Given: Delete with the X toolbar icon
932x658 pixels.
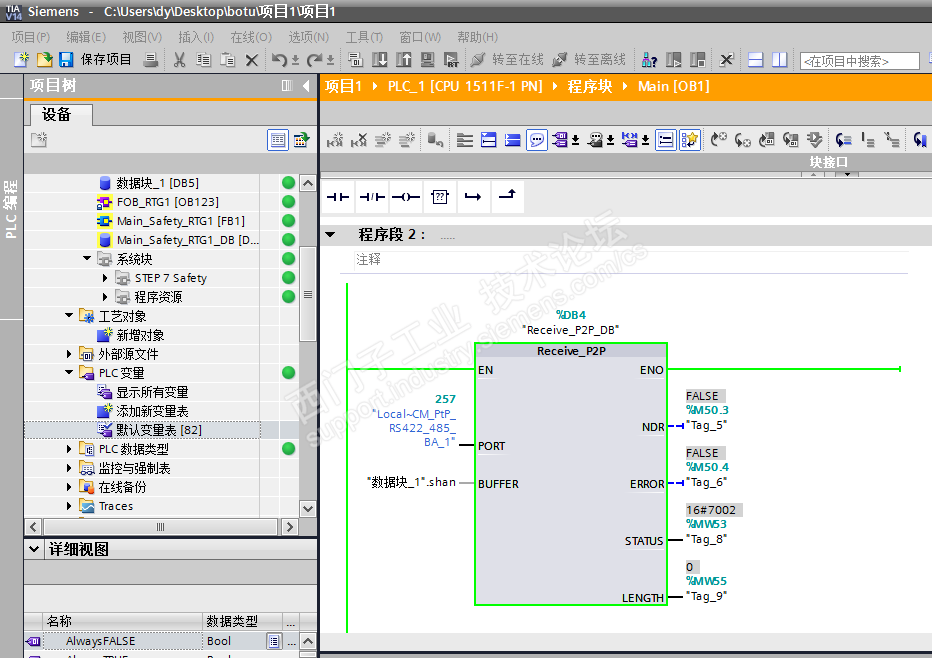Looking at the screenshot, I should 251,59.
